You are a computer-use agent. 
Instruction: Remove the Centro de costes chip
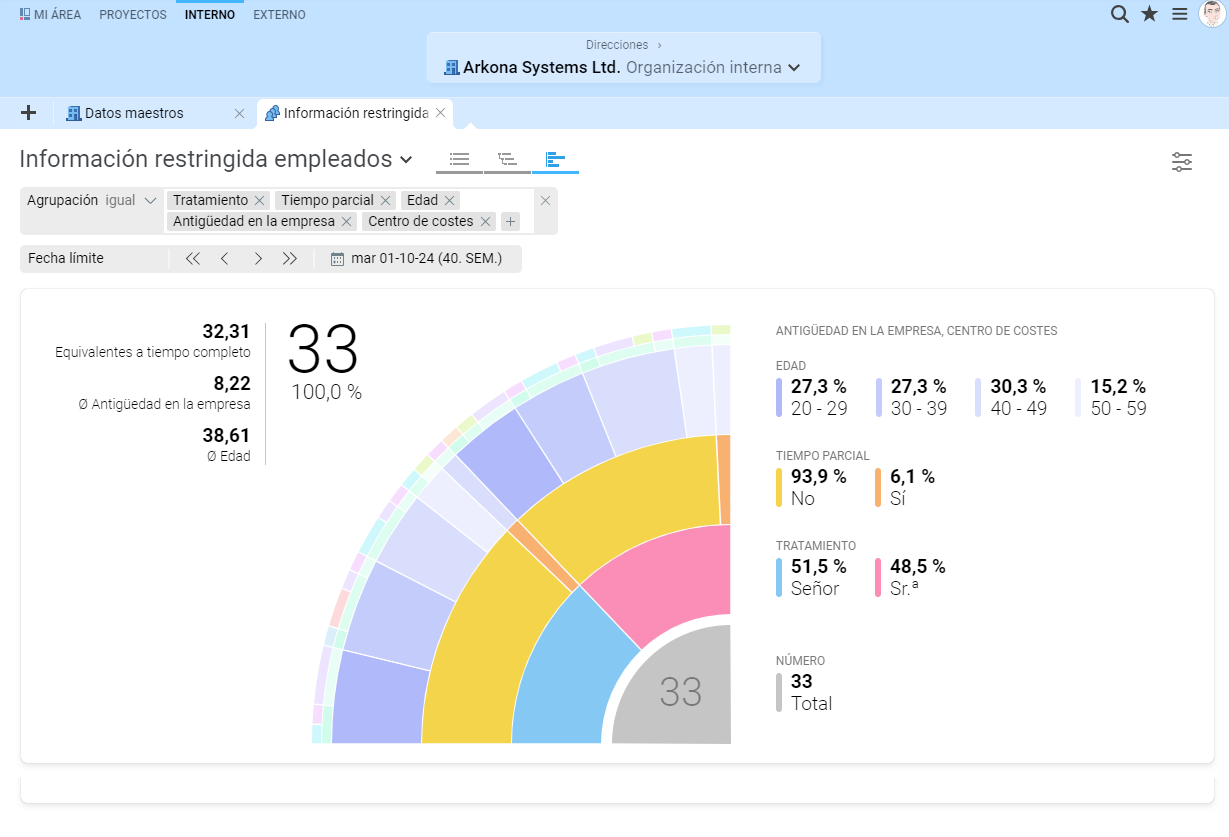pyautogui.click(x=486, y=222)
